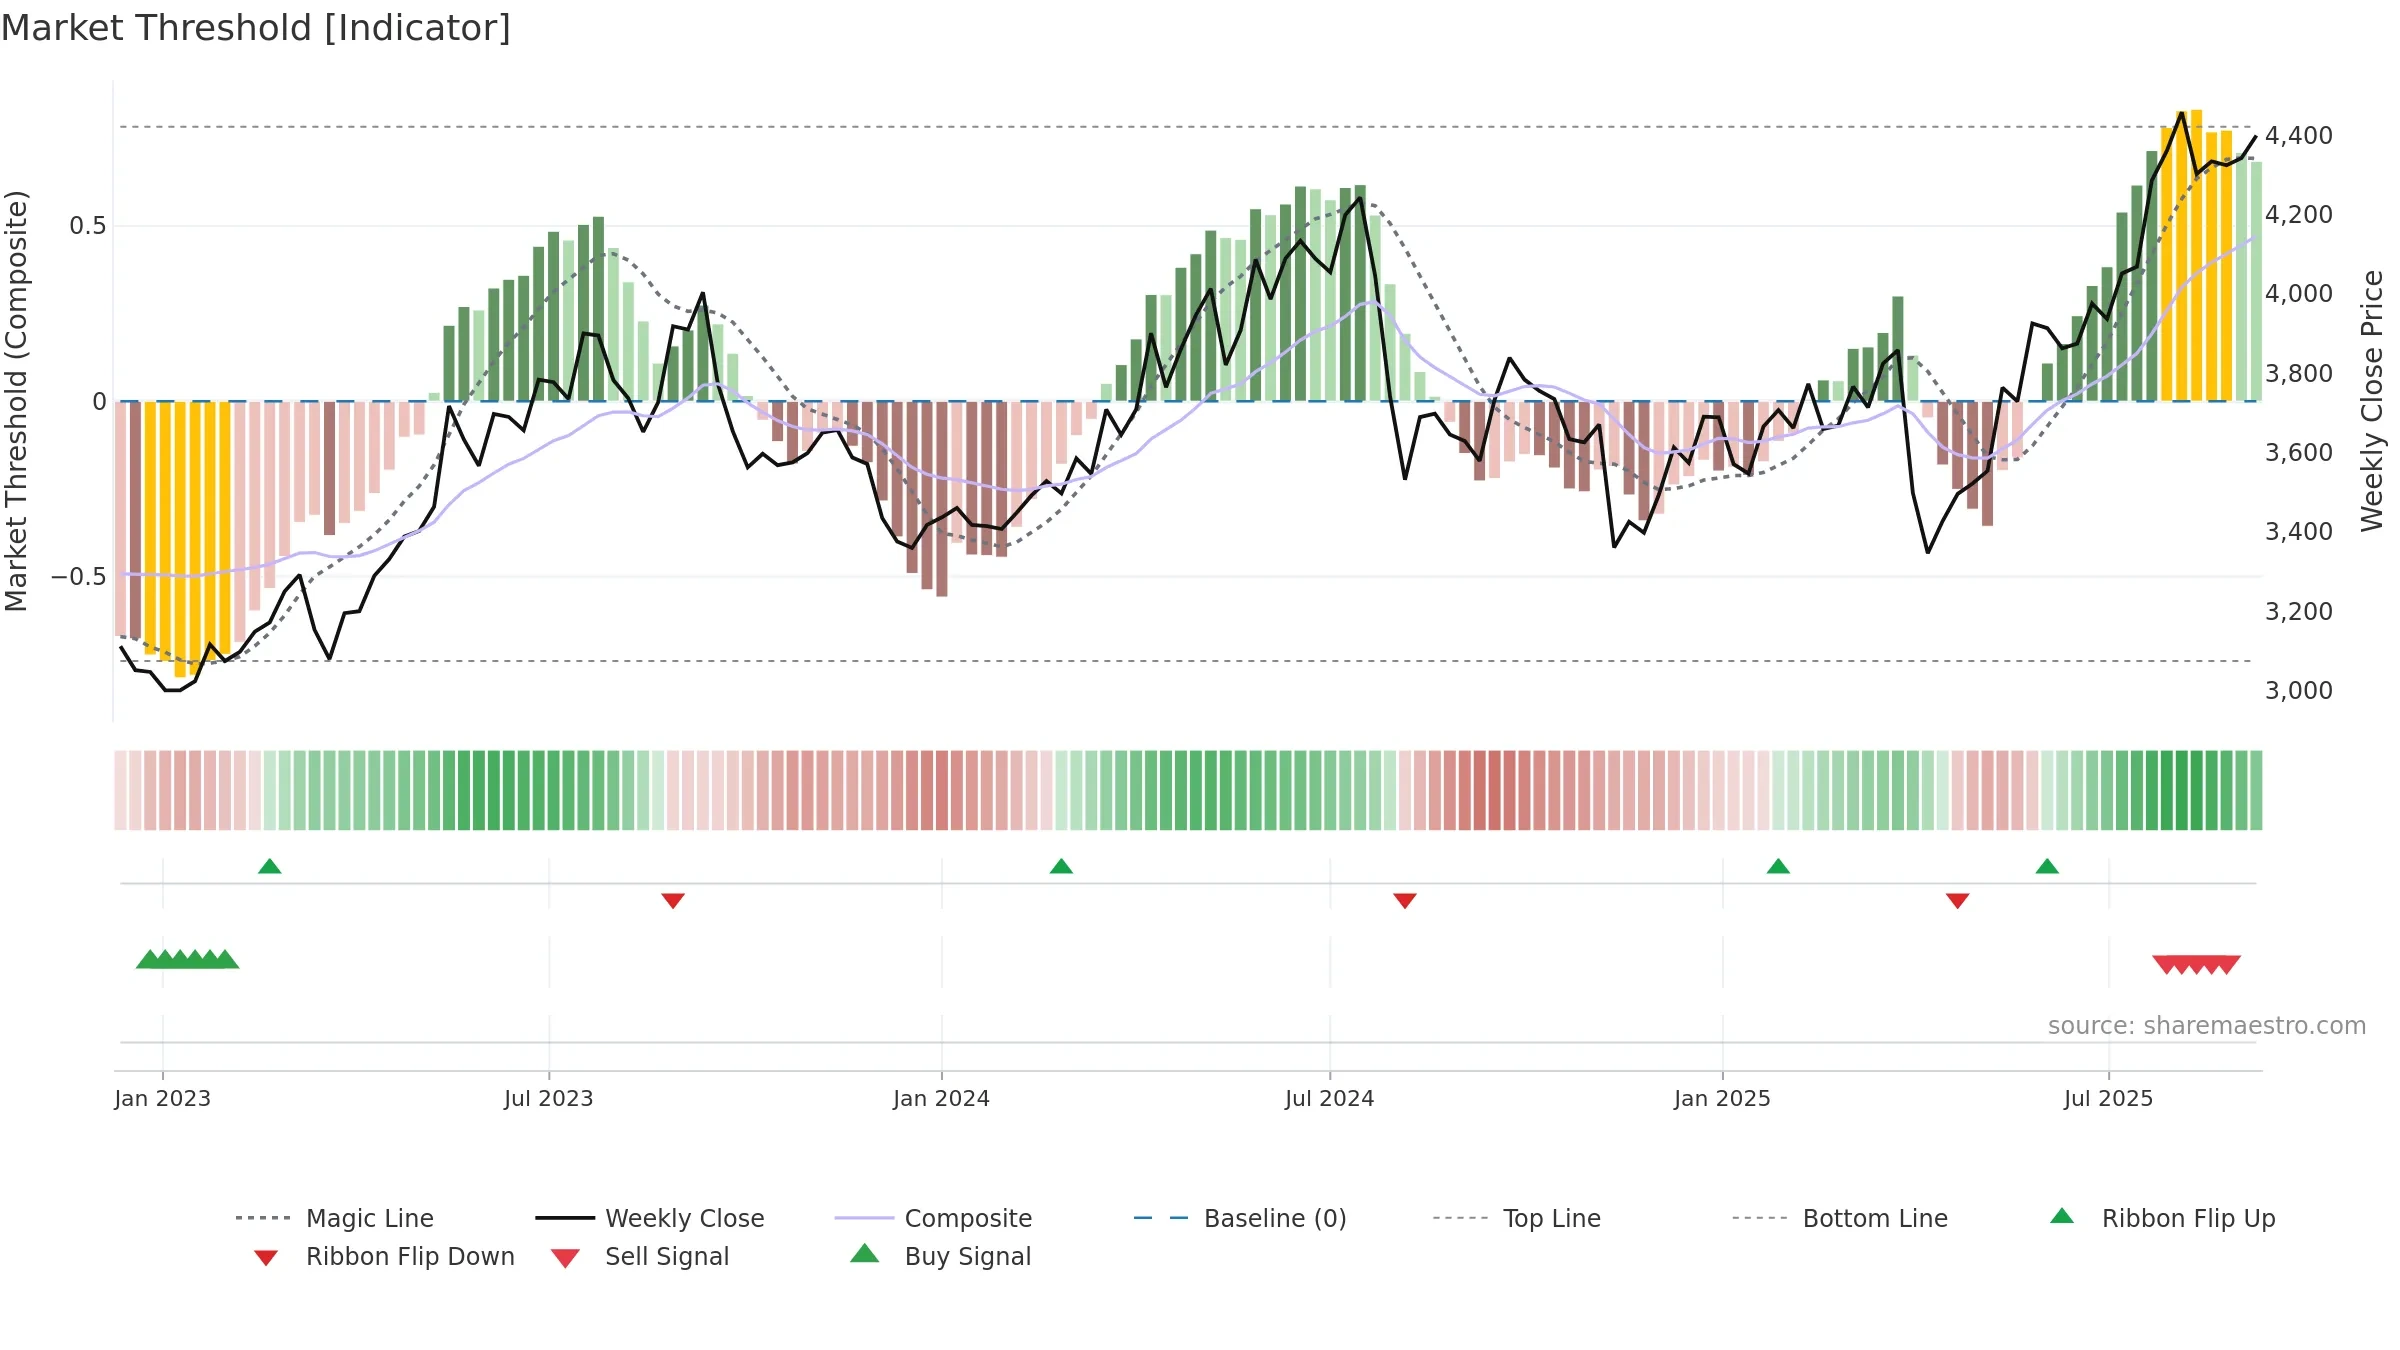Click the Market Threshold (Composite) axis title
Viewport: 2400px width, 1350px height.
point(16,401)
